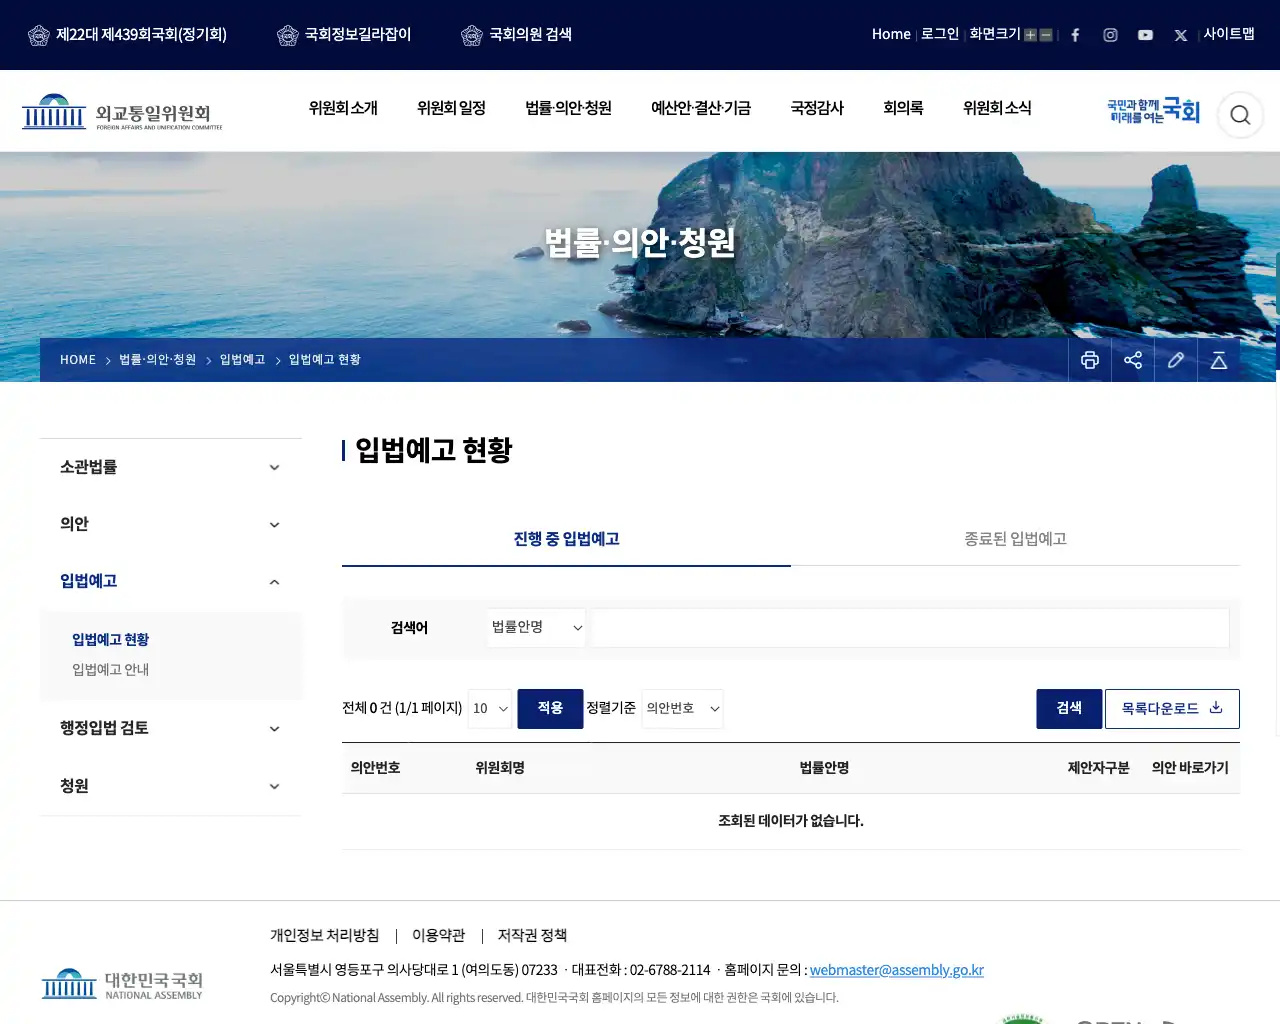Jump to top with arrow icon
1280x1024 pixels.
tap(1219, 360)
